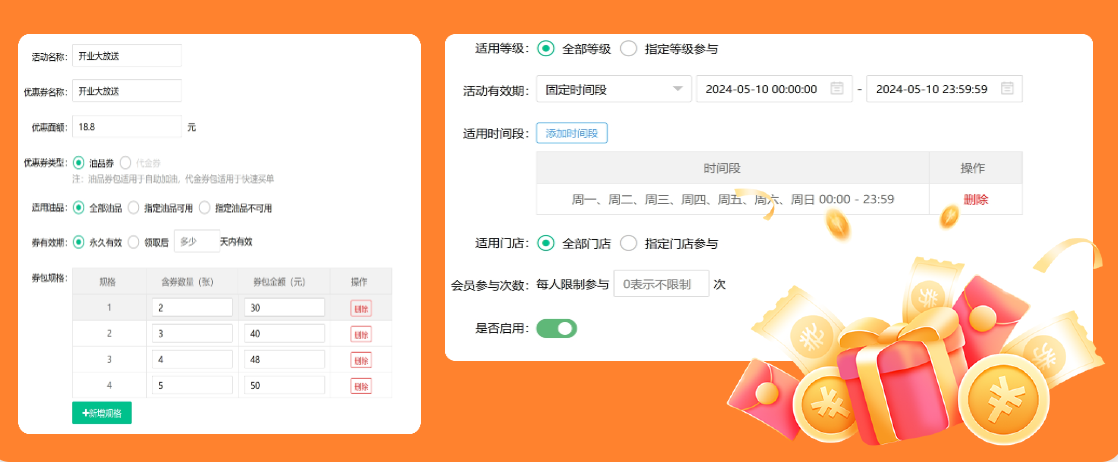The height and width of the screenshot is (462, 1118).
Task: Select the 指定等级参与 radio option
Action: click(629, 48)
